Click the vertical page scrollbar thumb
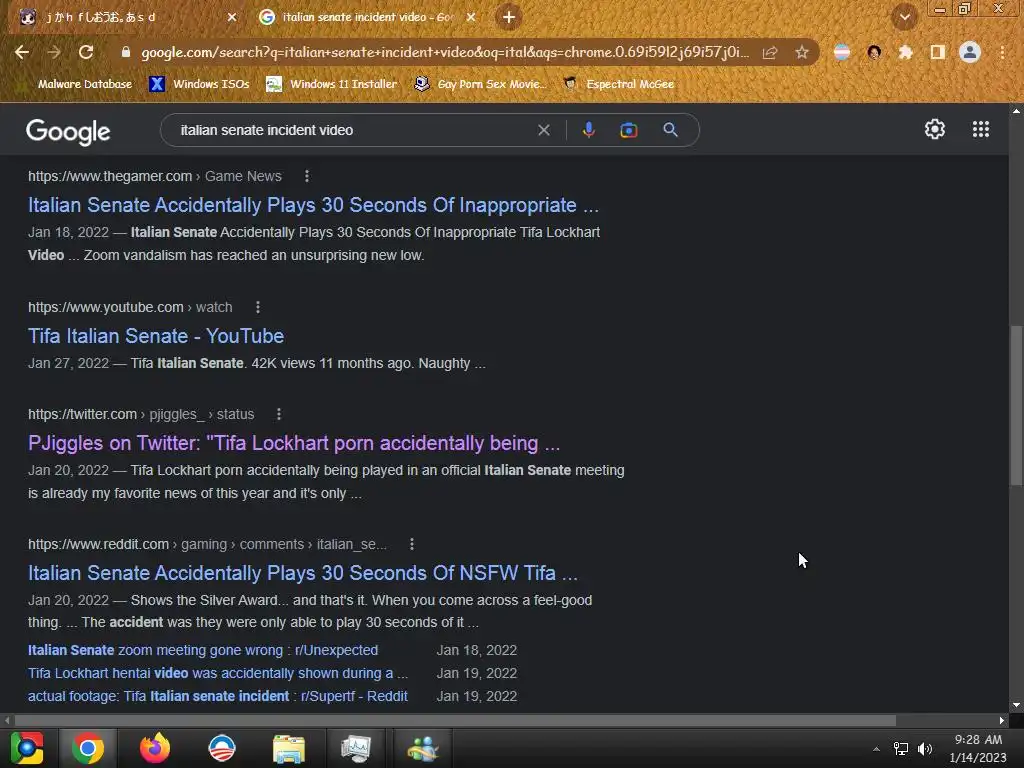 click(x=1016, y=405)
